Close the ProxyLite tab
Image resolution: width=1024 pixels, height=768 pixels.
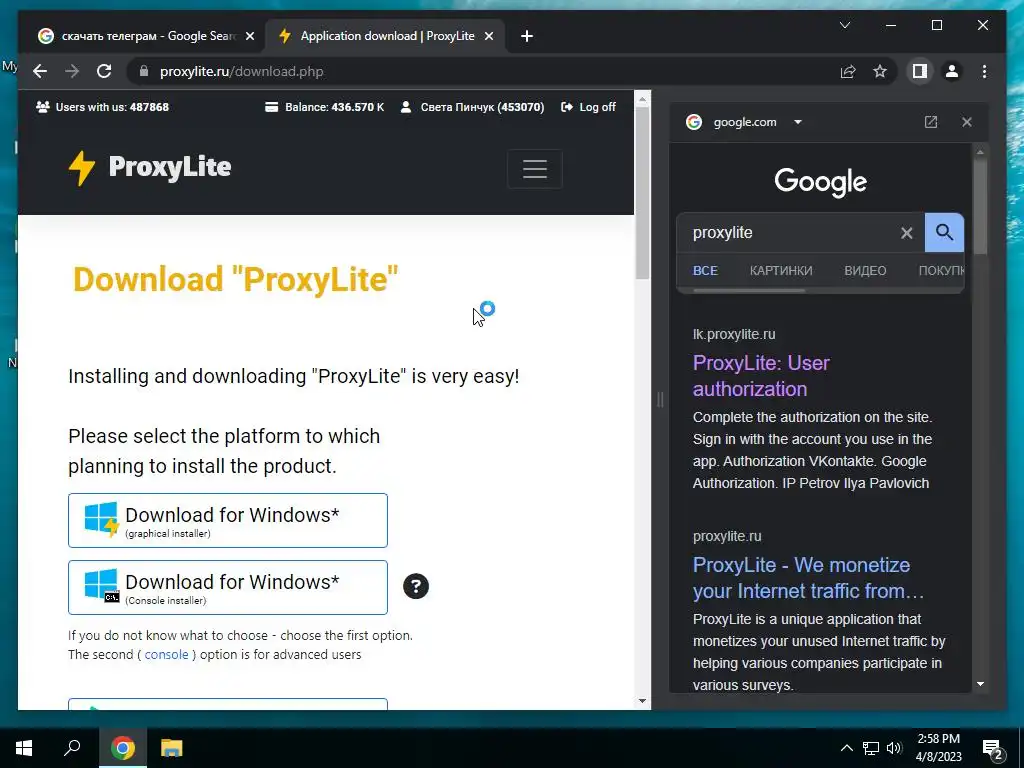488,36
